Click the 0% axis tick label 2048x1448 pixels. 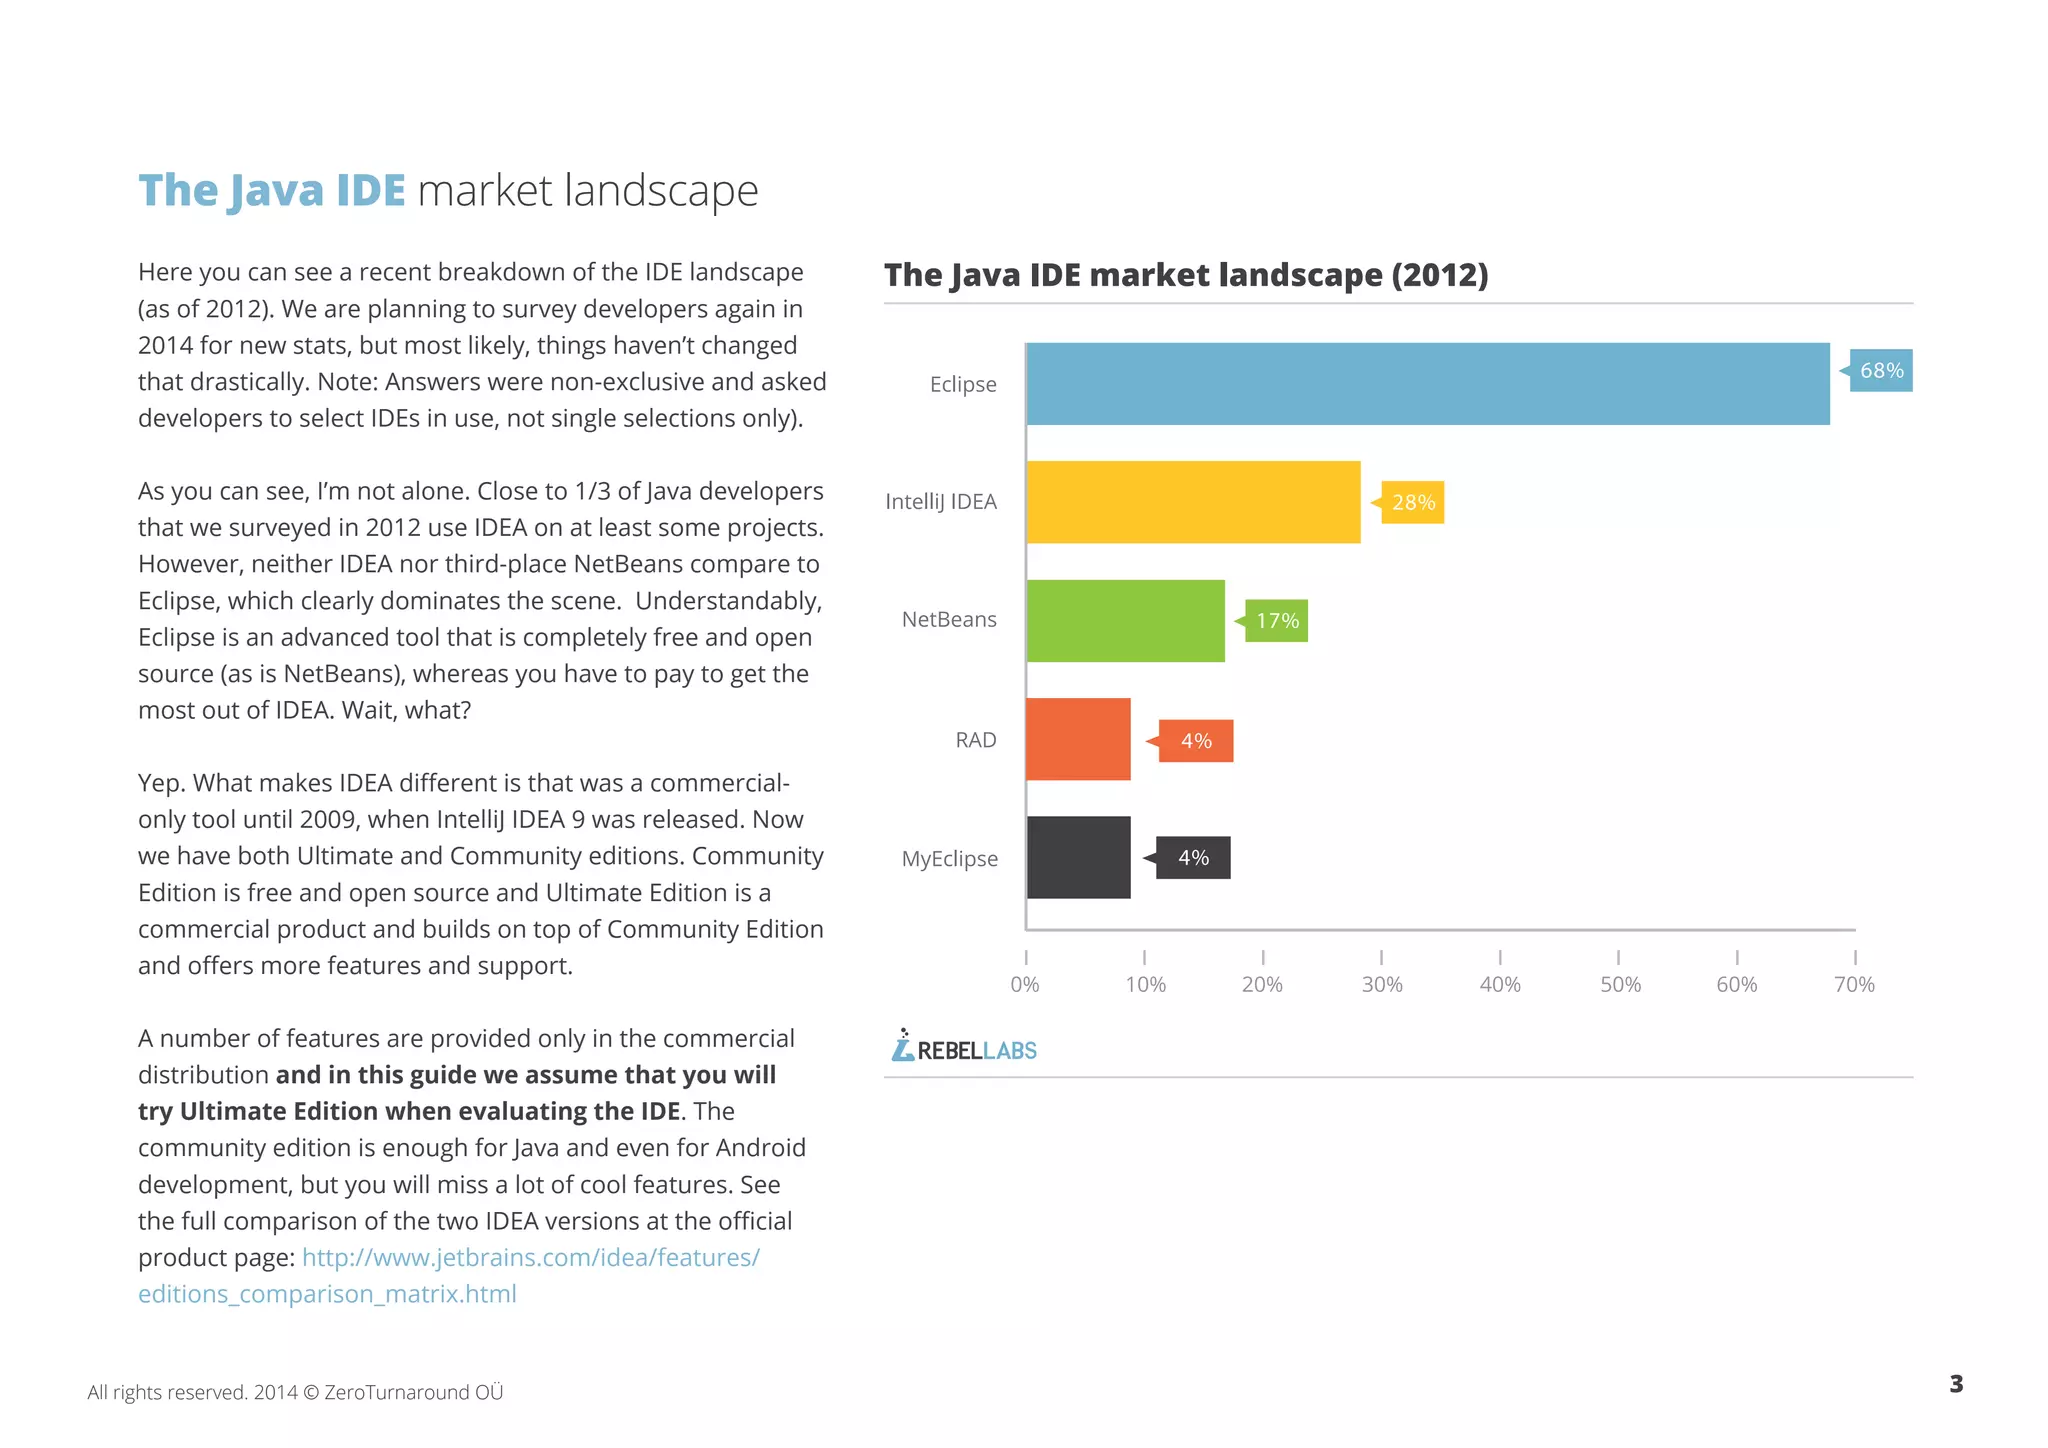point(1024,984)
